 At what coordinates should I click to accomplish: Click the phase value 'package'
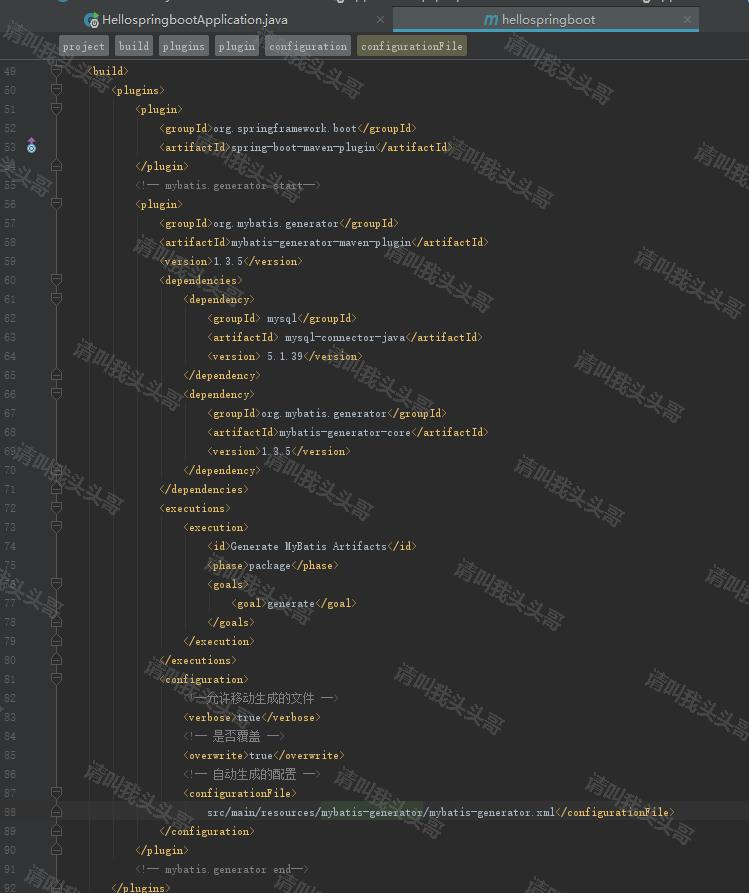tap(269, 566)
